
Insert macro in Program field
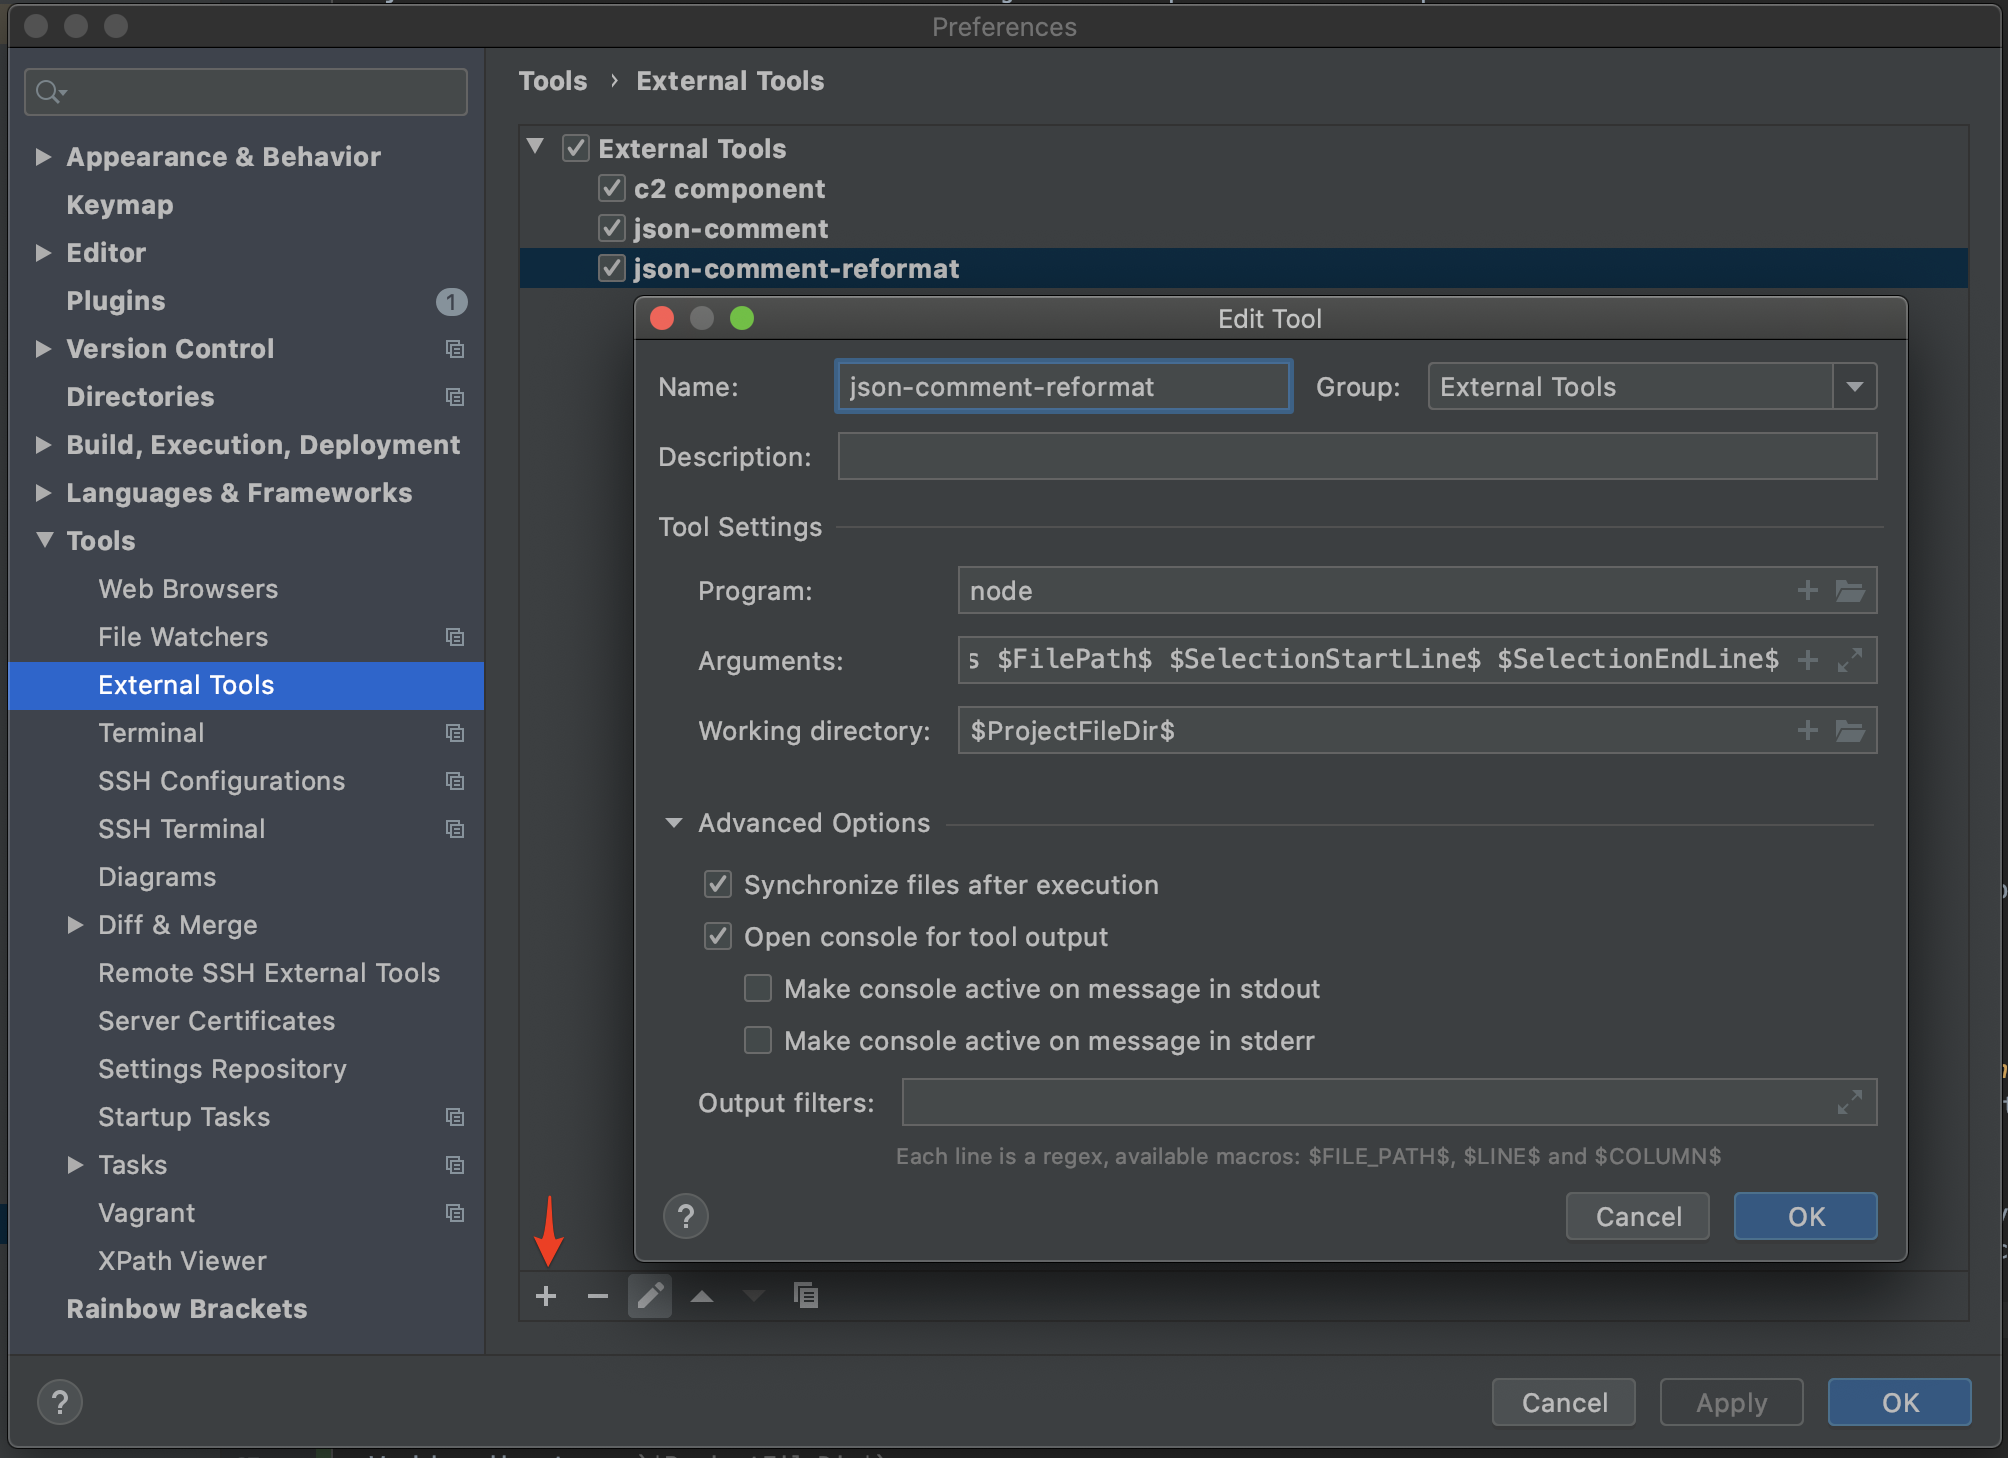[1807, 590]
